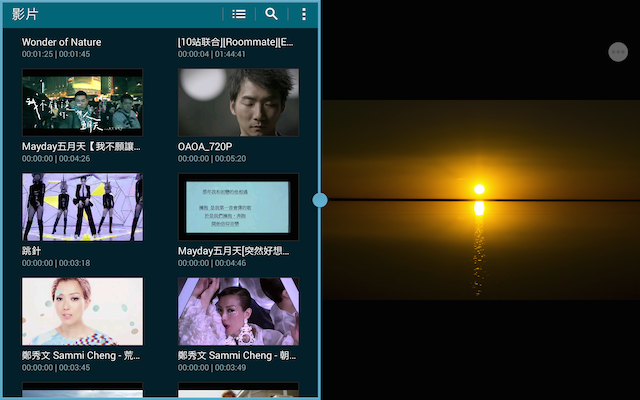The width and height of the screenshot is (640, 400).
Task: Tap the sunset video playing in right pane
Action: tap(481, 200)
